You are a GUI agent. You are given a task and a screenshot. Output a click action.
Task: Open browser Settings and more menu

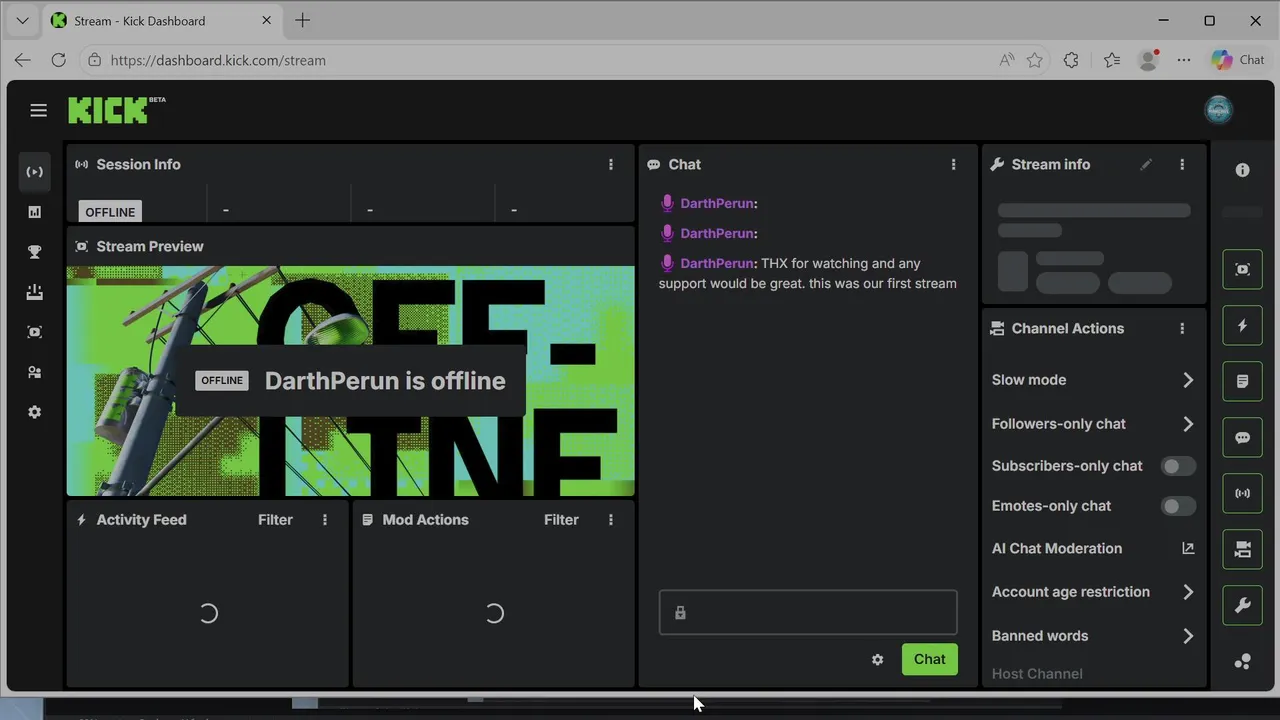(1184, 60)
